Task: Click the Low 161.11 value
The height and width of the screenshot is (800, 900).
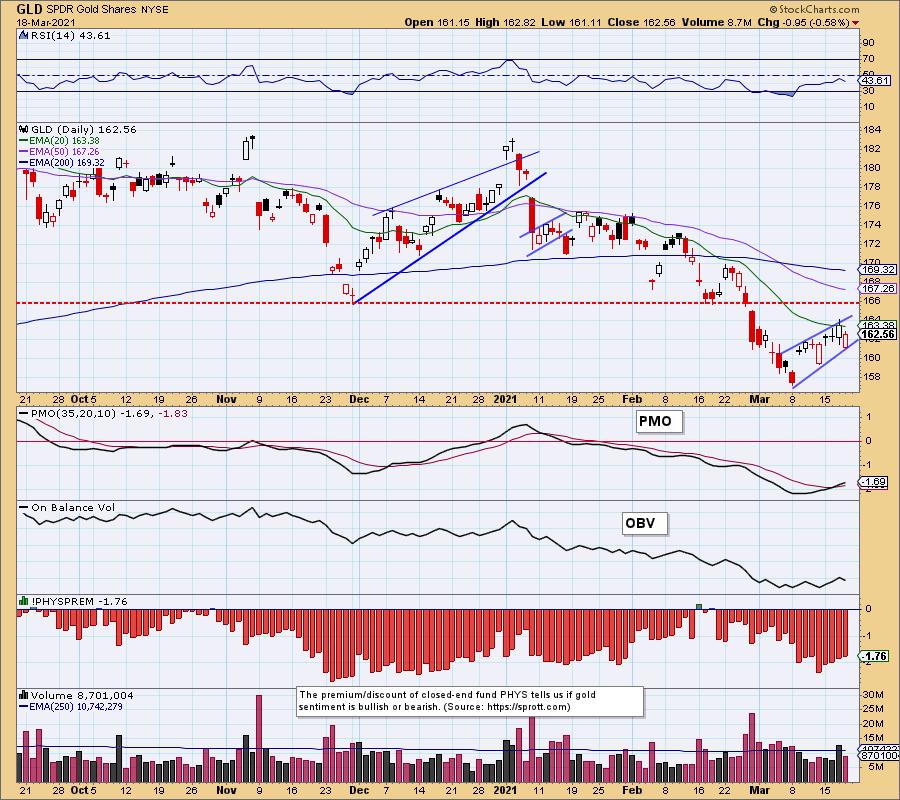Action: tap(571, 22)
